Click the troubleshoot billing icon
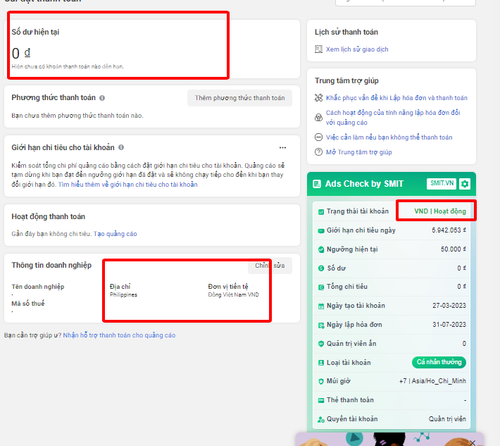Viewport: 500px width, 446px height. tap(319, 98)
